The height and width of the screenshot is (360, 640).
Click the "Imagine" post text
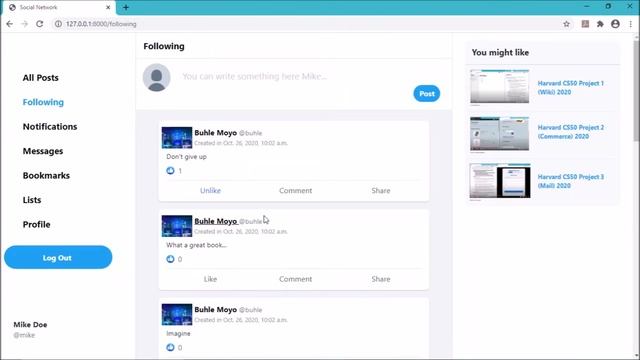point(178,333)
